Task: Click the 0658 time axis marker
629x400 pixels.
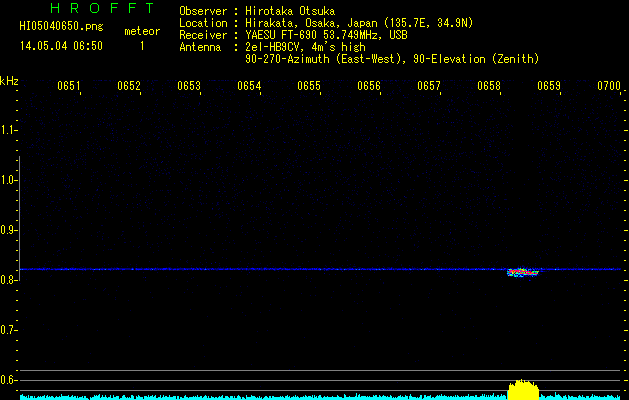Action: click(x=489, y=86)
